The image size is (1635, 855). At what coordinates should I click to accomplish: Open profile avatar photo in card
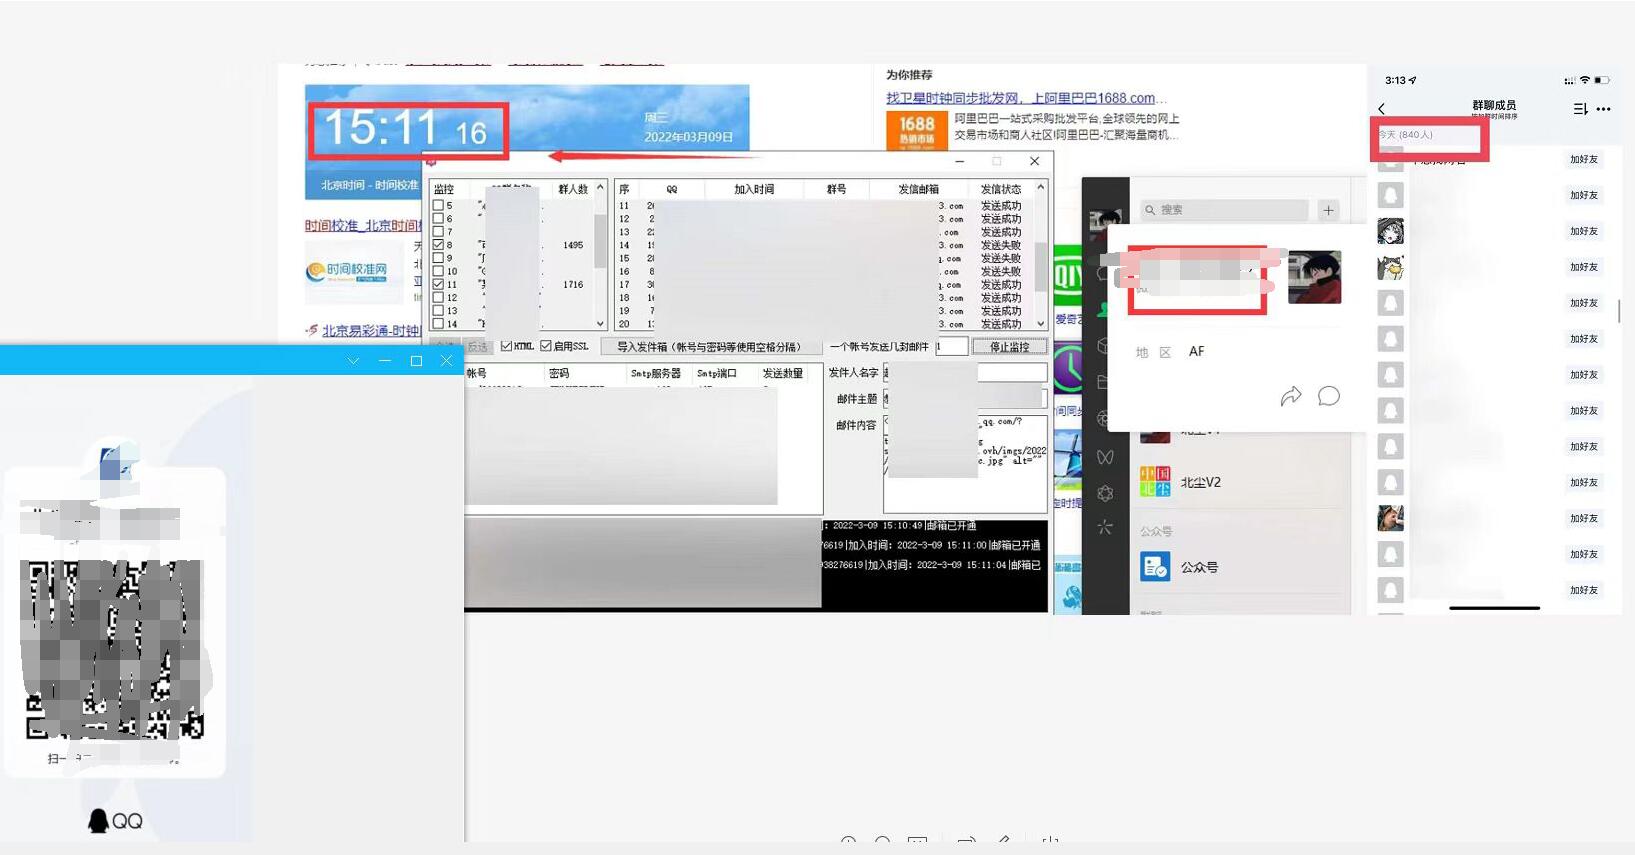(1314, 277)
